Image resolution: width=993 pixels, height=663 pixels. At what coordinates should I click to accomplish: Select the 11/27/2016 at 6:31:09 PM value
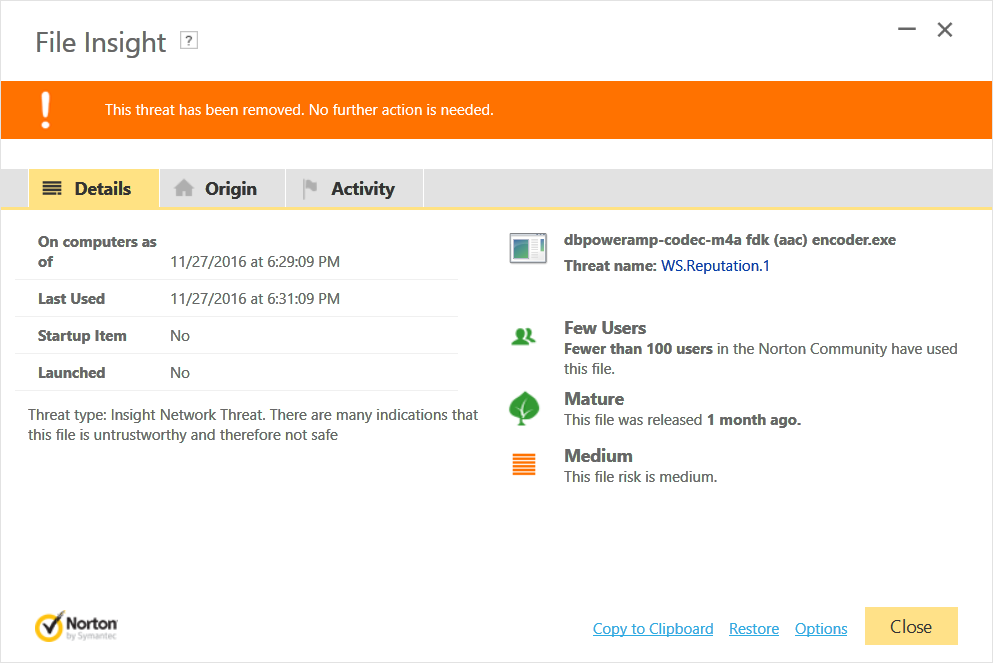point(255,299)
